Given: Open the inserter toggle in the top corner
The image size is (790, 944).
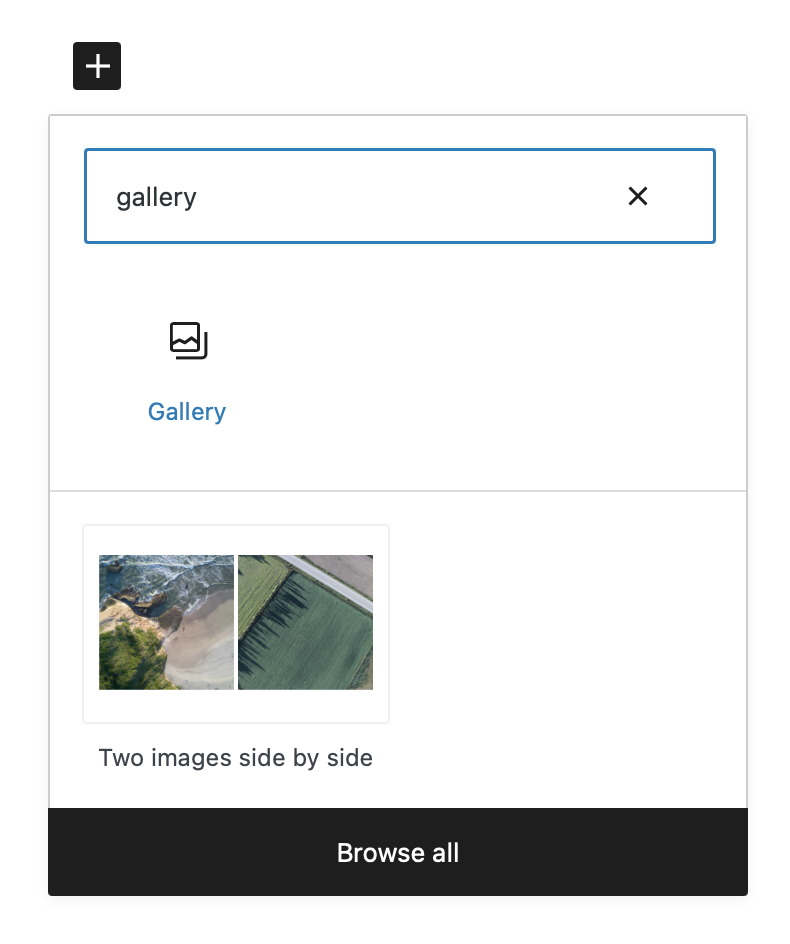Looking at the screenshot, I should click(x=96, y=66).
